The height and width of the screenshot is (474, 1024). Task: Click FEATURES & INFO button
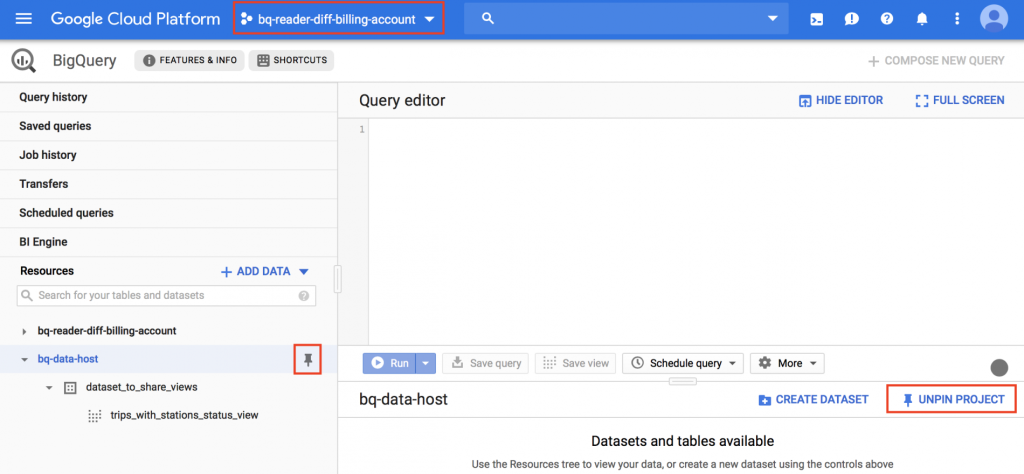point(189,60)
